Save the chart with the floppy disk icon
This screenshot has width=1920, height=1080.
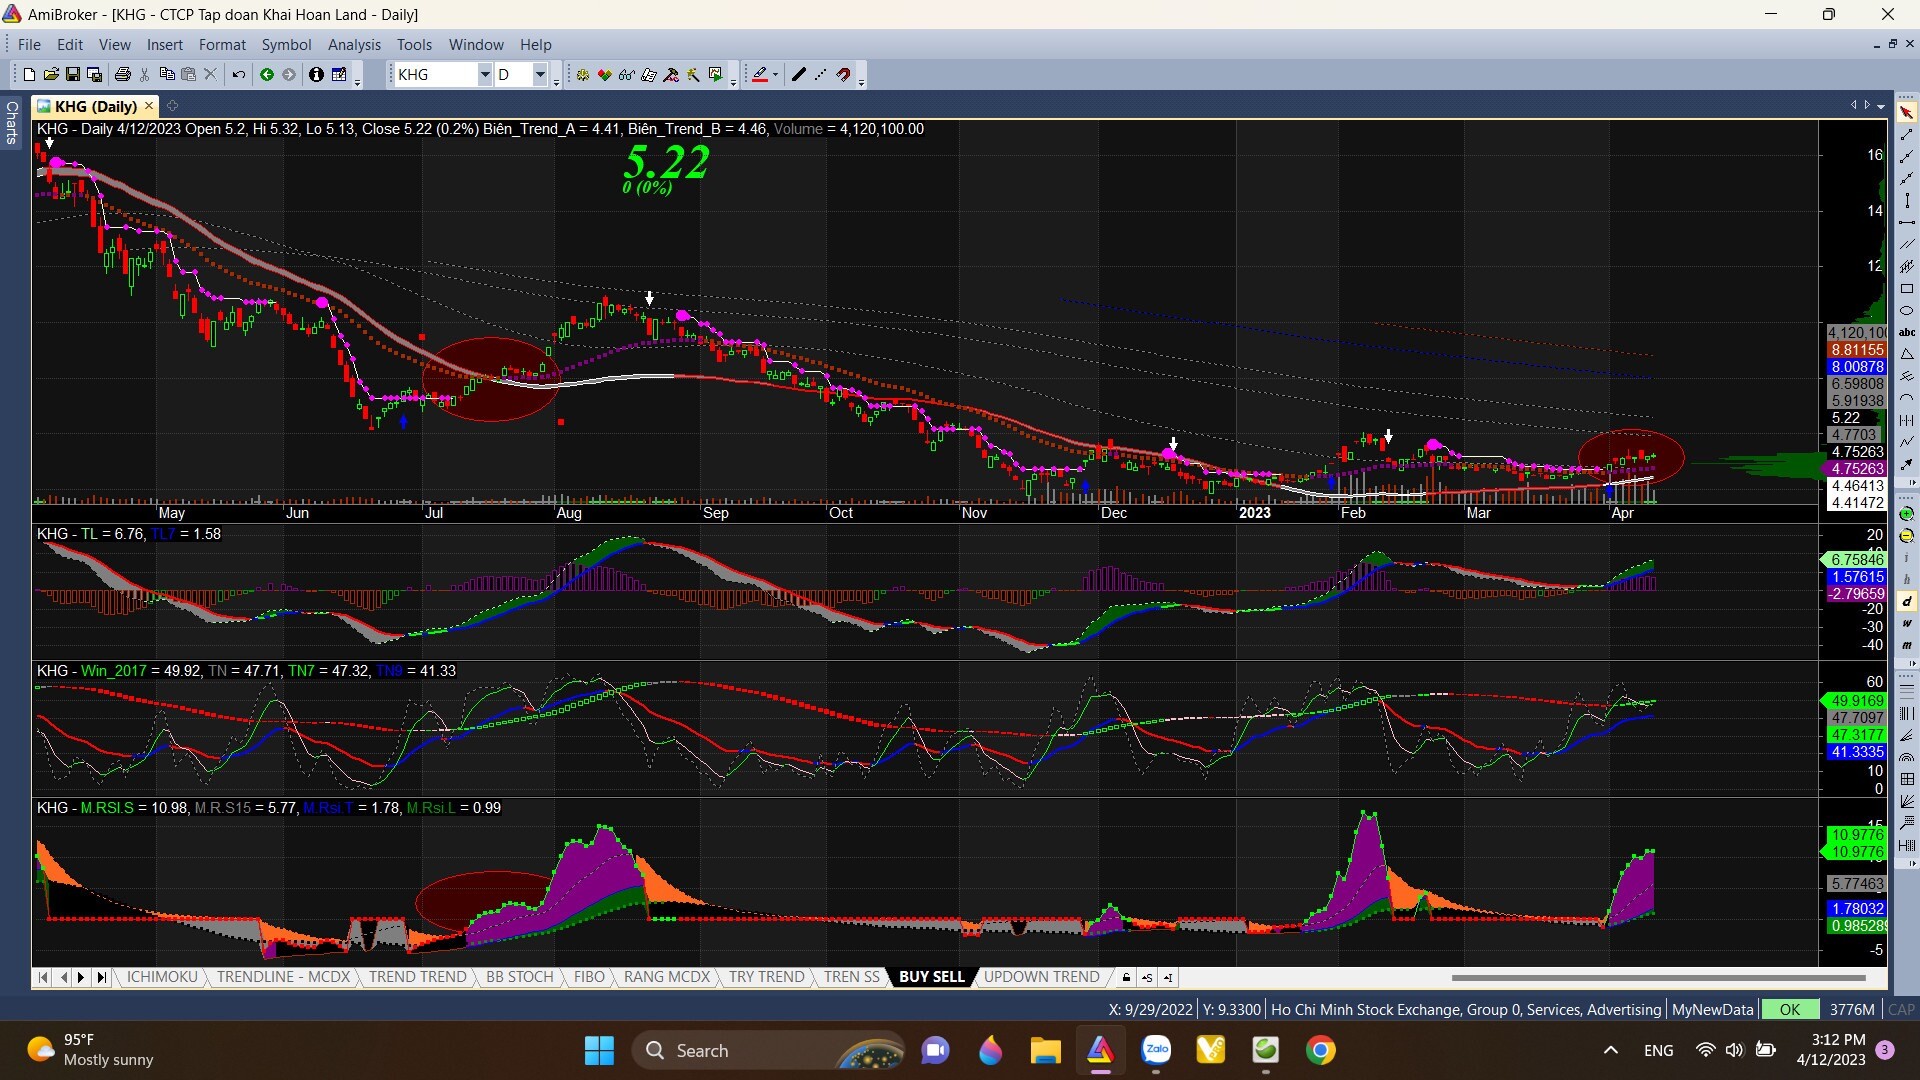point(73,75)
